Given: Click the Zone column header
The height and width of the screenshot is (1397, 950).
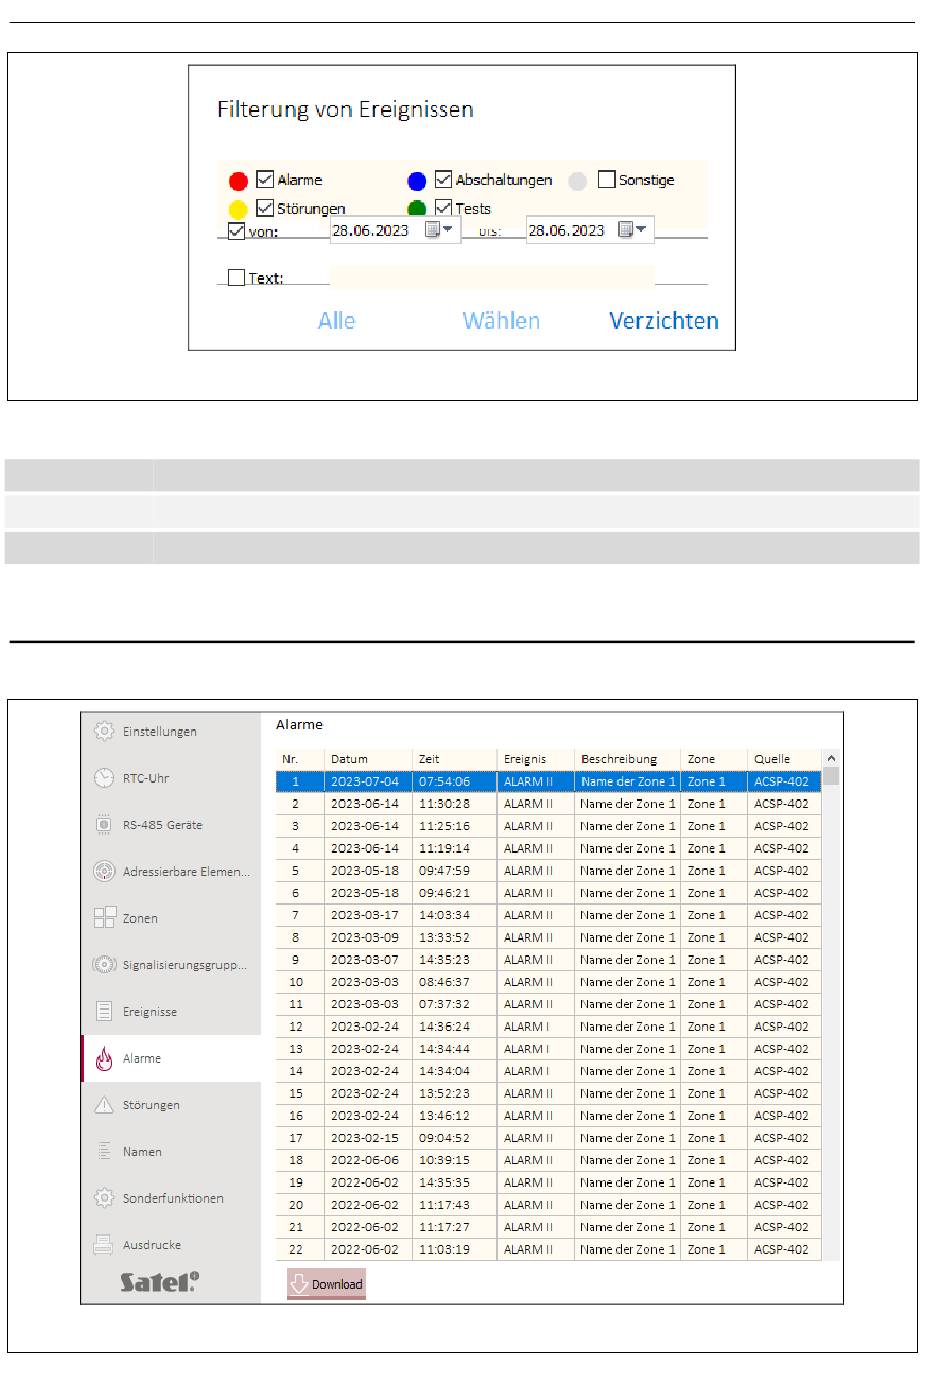Looking at the screenshot, I should pos(714,759).
